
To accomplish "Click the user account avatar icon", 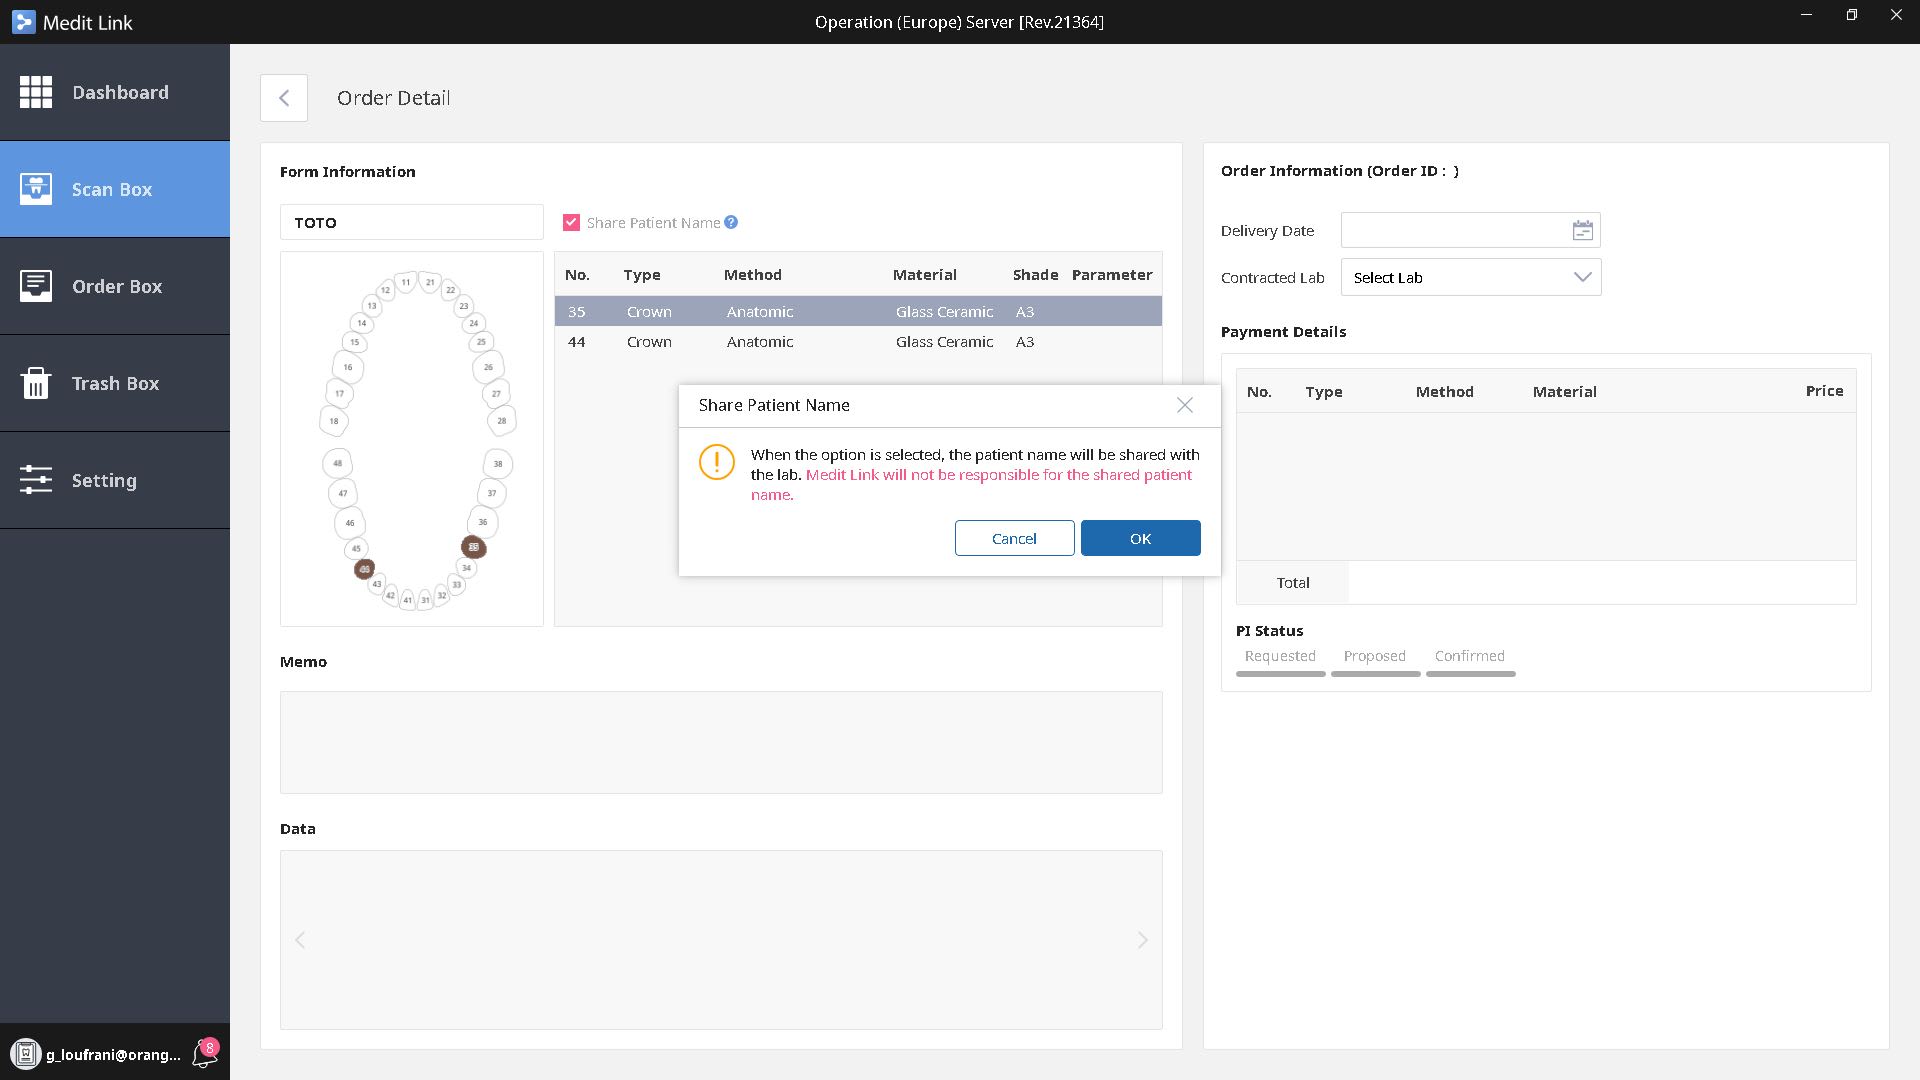I will pyautogui.click(x=26, y=1053).
